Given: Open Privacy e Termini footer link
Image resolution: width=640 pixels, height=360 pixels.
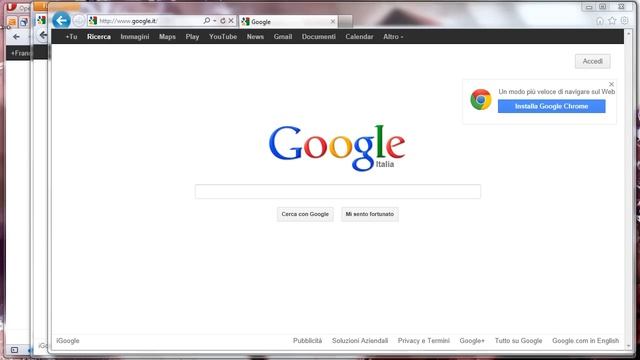Looking at the screenshot, I should (424, 341).
